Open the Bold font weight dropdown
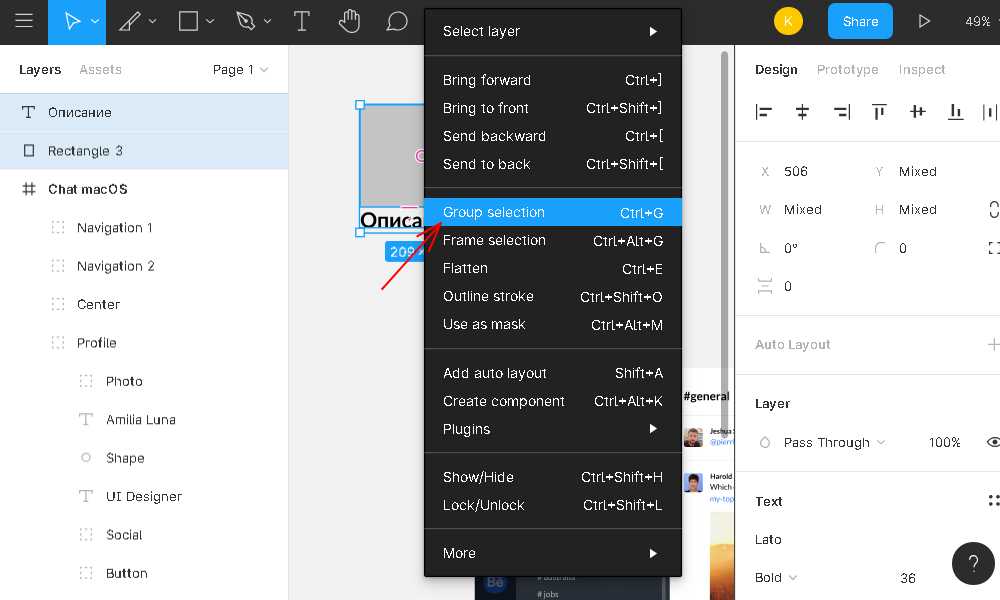 pyautogui.click(x=777, y=577)
